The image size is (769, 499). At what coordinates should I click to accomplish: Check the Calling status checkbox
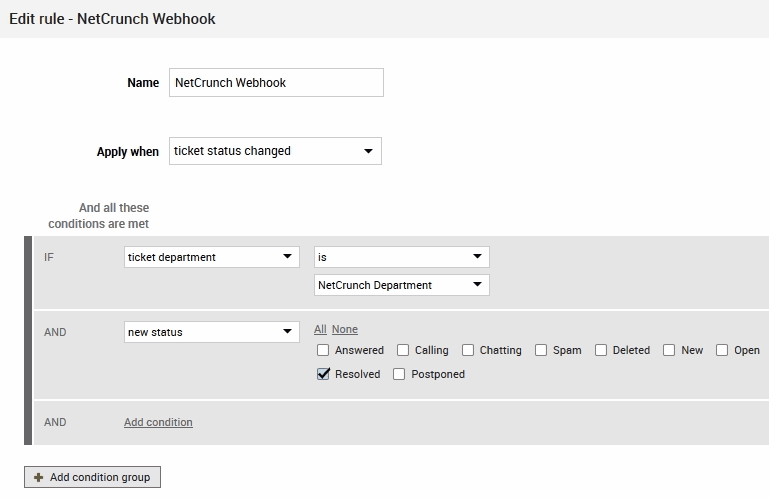pyautogui.click(x=403, y=350)
